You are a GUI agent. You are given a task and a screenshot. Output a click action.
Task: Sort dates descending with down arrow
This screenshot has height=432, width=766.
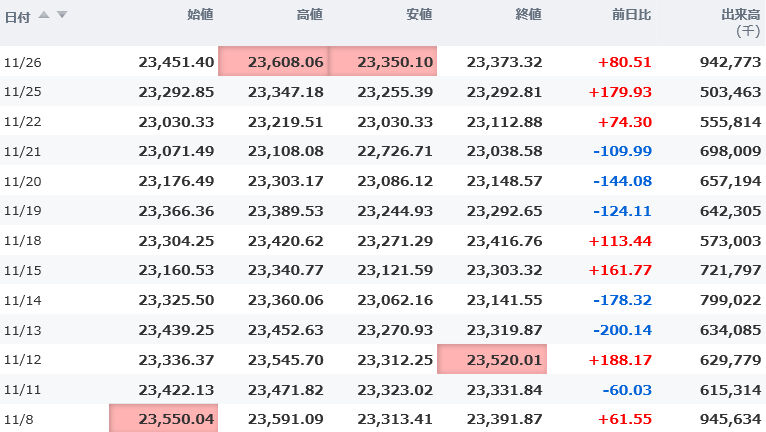(62, 15)
